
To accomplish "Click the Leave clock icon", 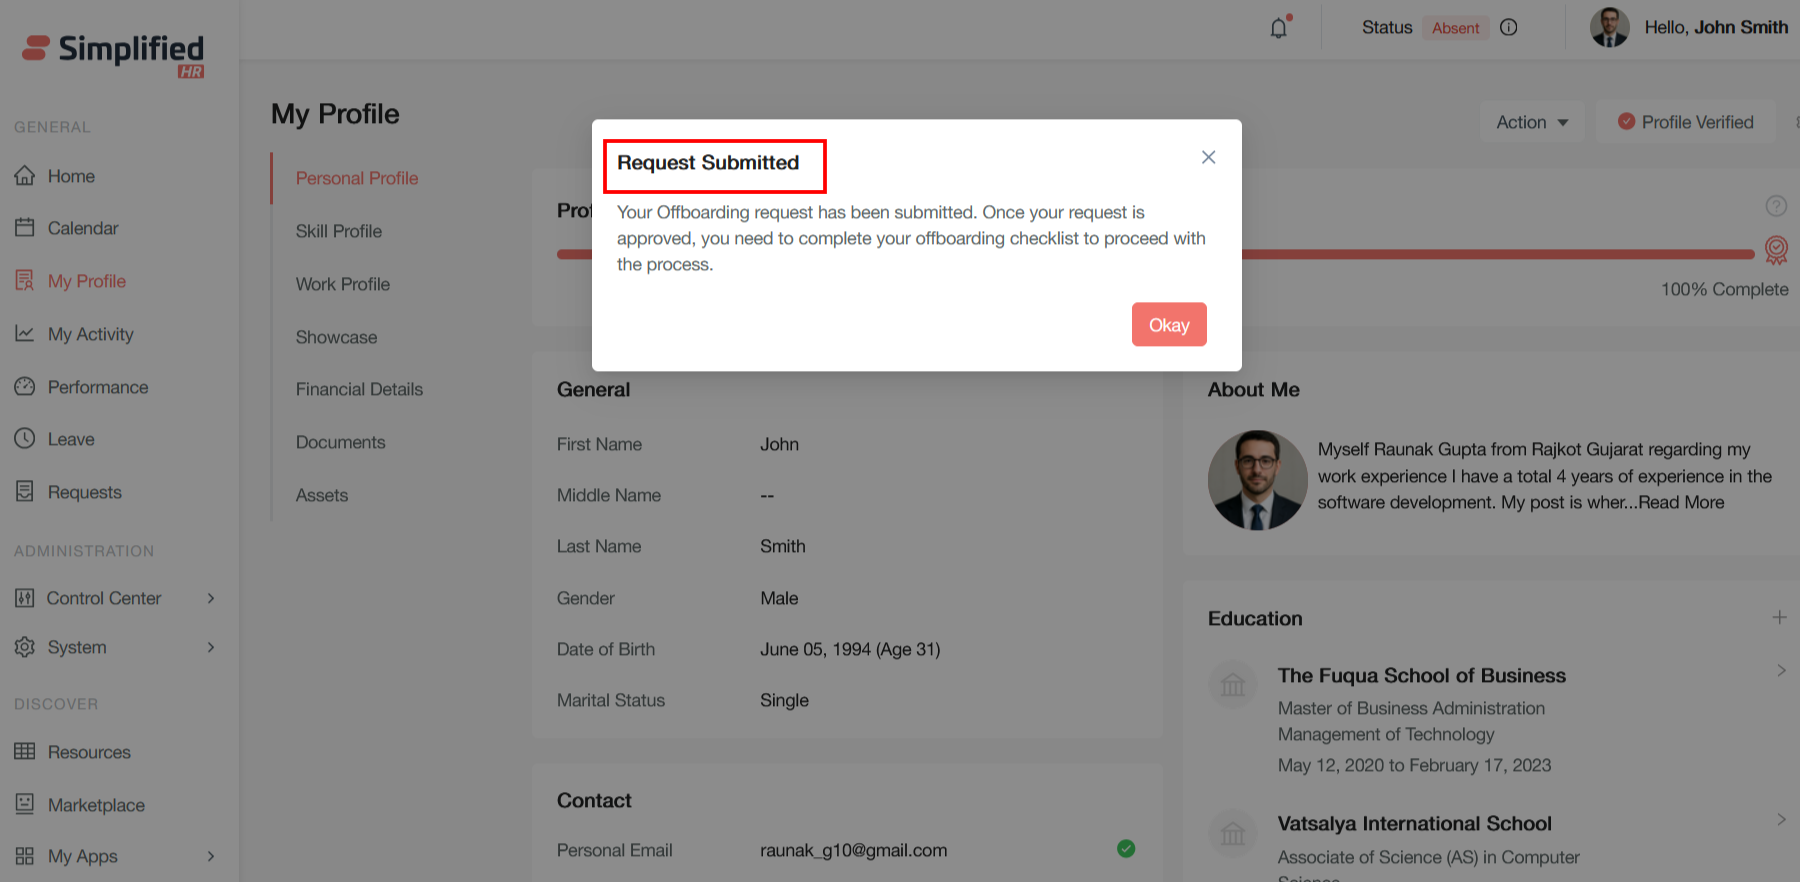I will tap(25, 439).
